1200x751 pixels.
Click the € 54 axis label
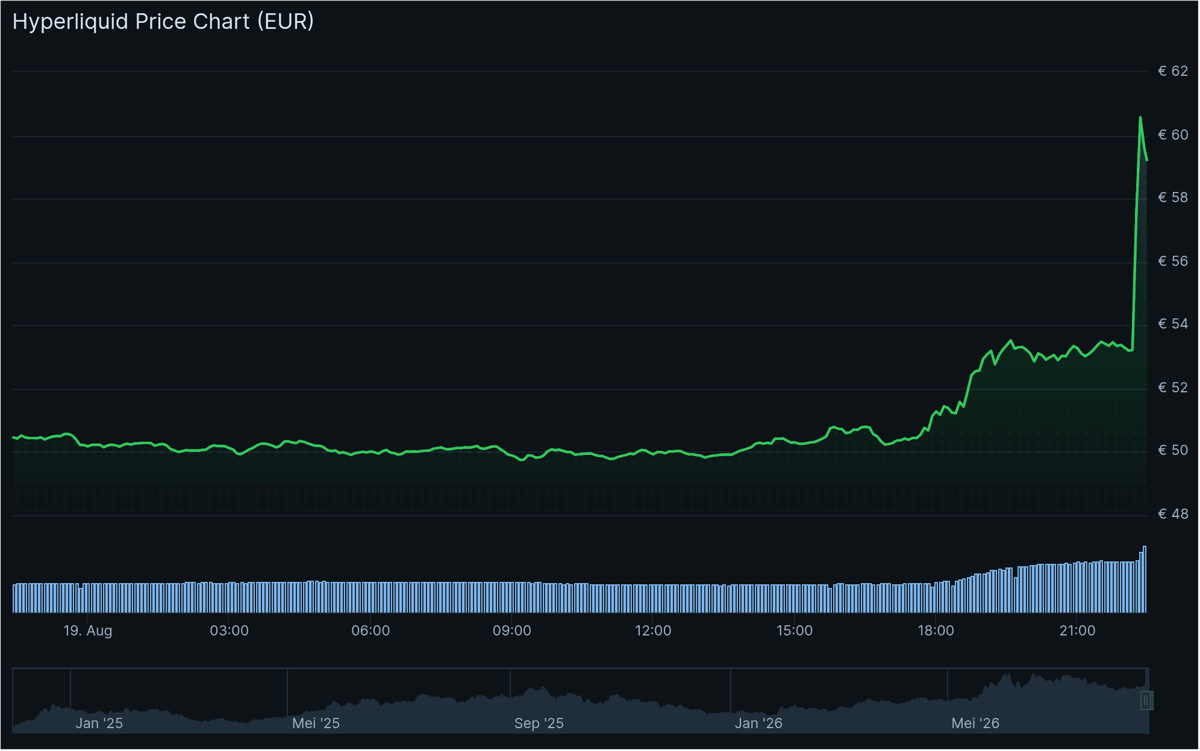coord(1172,324)
